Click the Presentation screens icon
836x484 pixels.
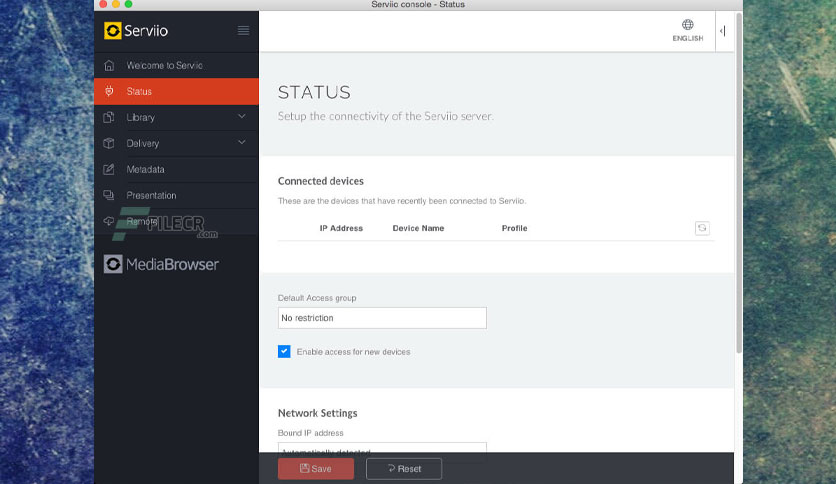109,195
